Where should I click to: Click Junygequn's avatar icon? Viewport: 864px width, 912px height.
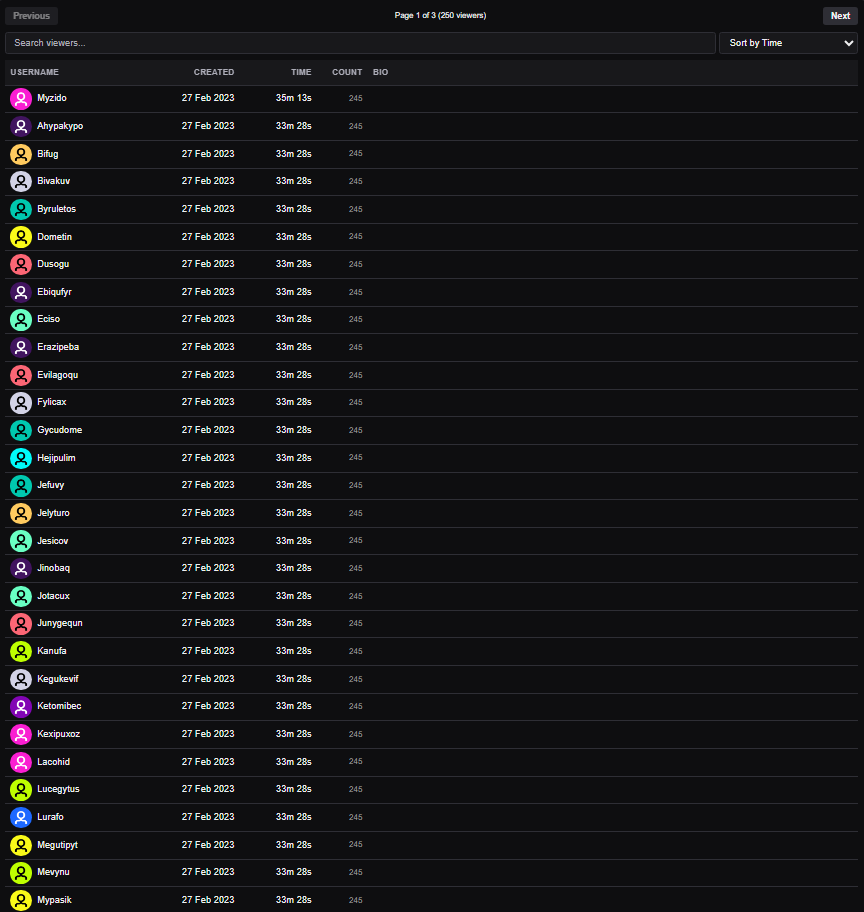21,624
